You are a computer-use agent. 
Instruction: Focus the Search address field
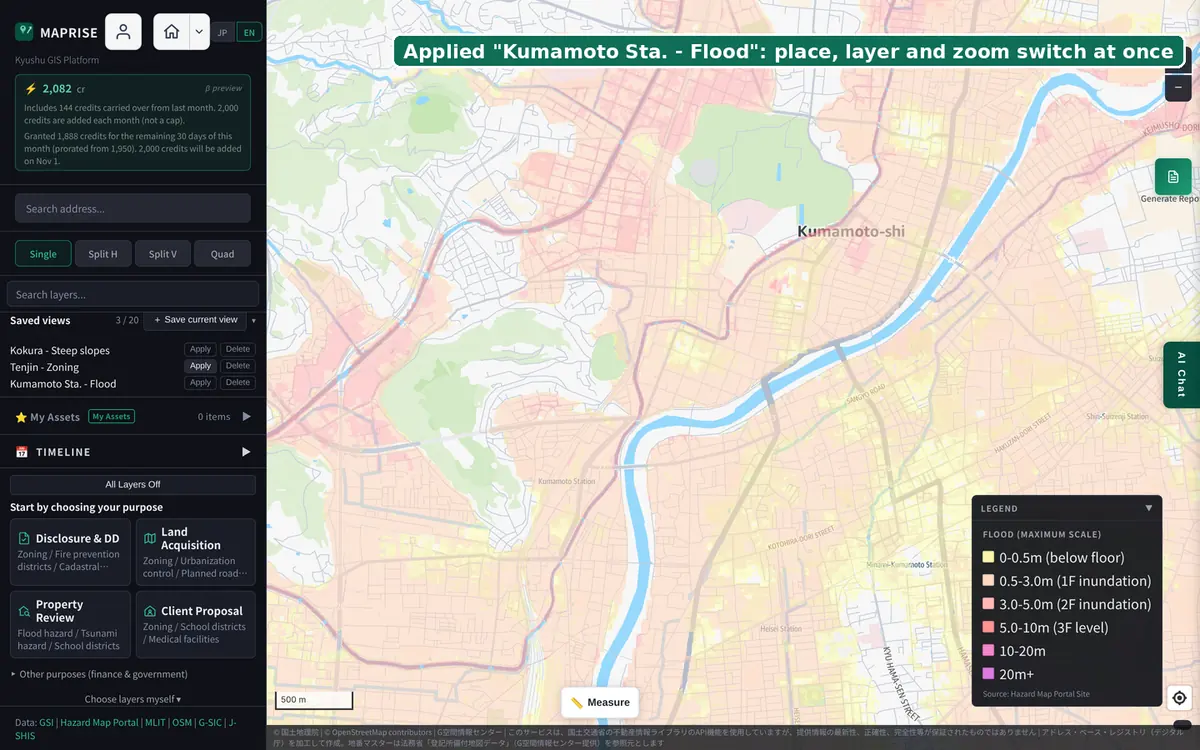point(133,208)
